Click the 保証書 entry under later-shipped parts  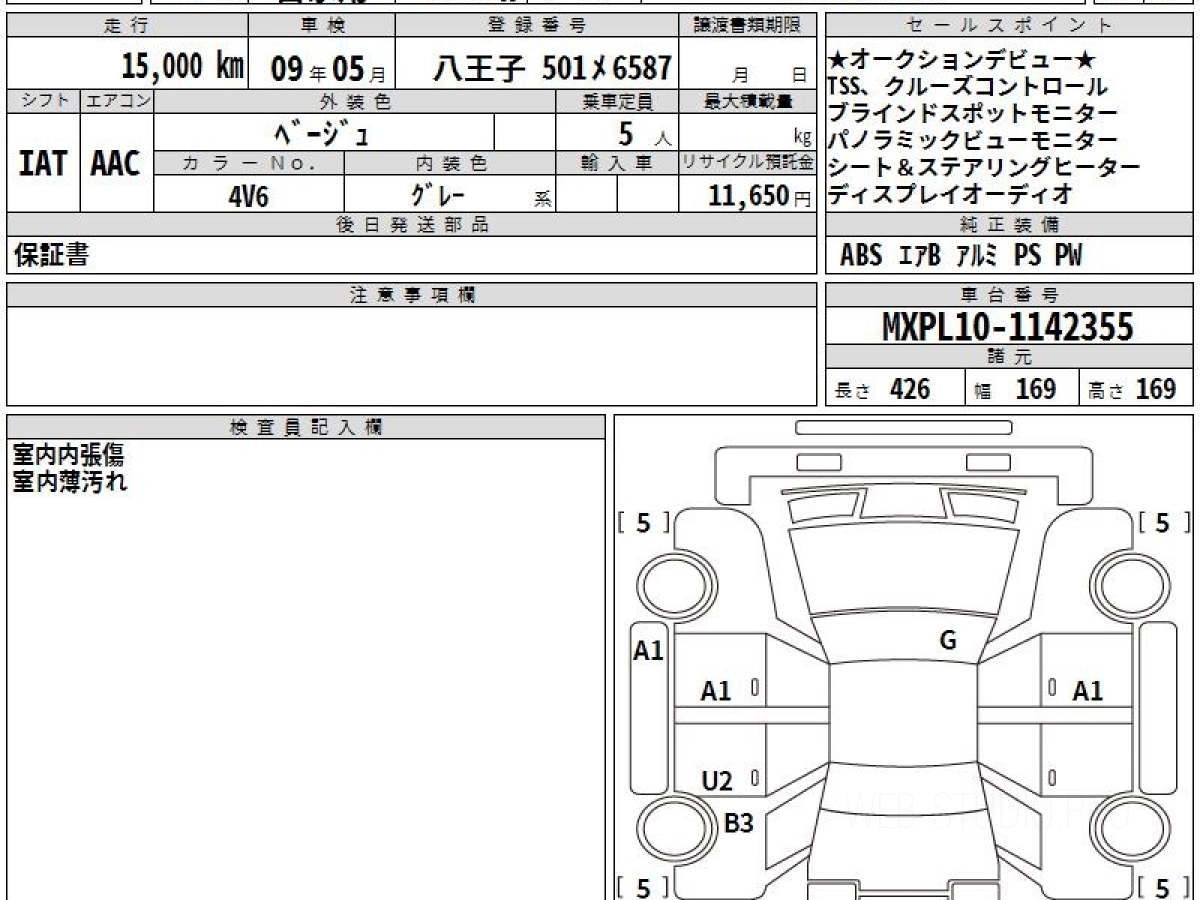51,255
